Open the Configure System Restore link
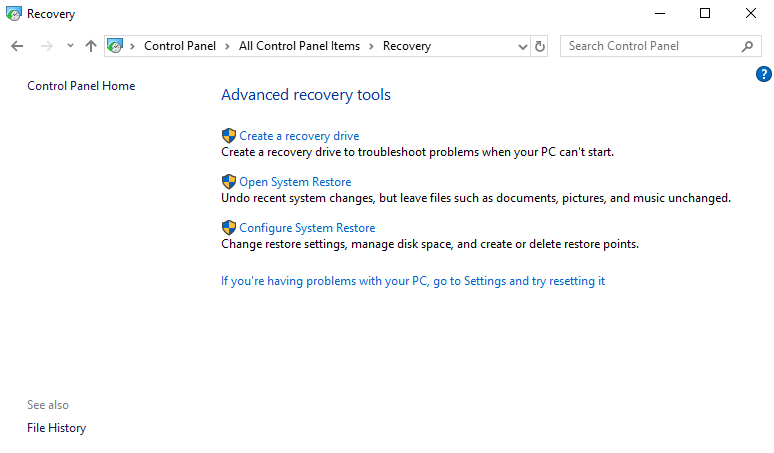This screenshot has height=453, width=774. [307, 228]
